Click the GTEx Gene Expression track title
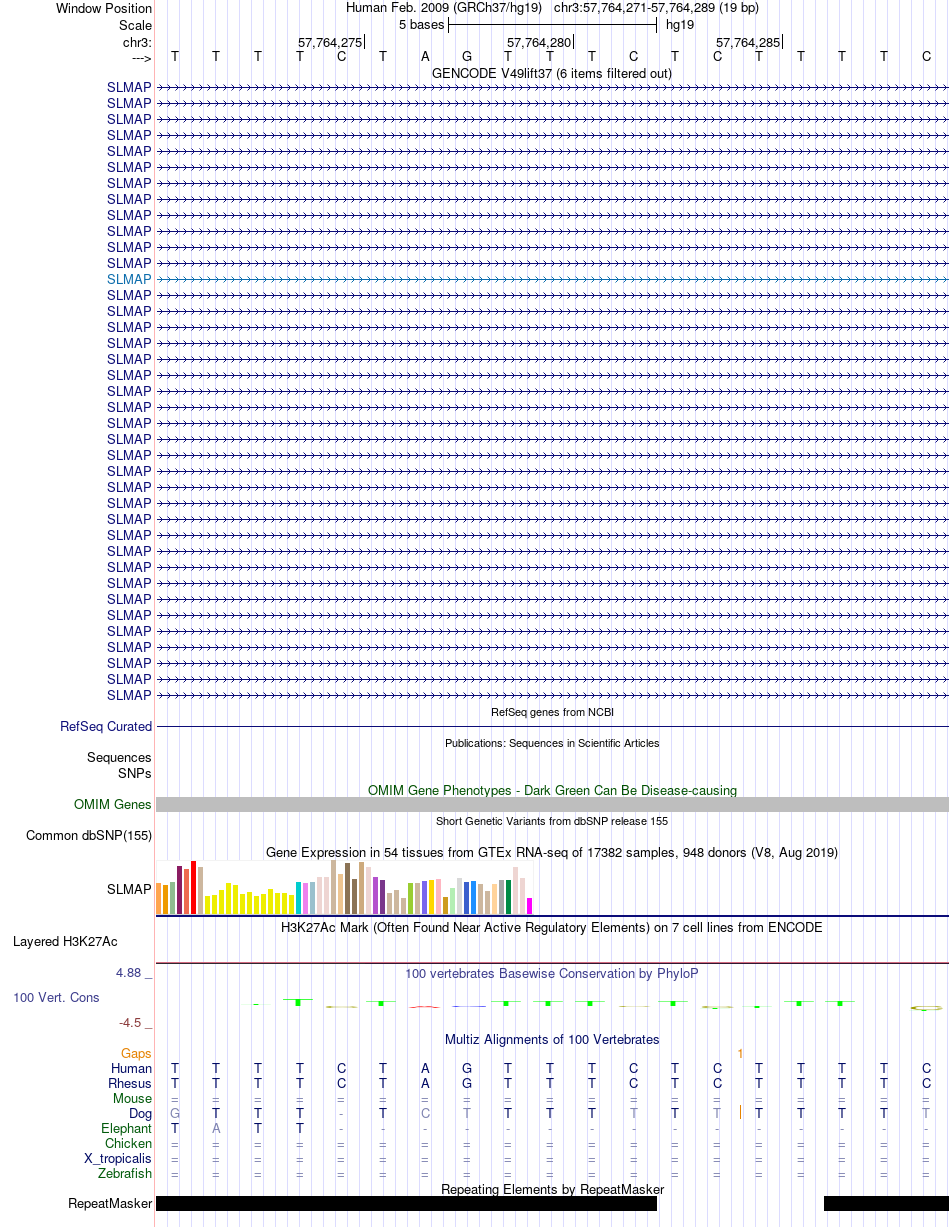Screen dimensions: 950x1227 552,852
